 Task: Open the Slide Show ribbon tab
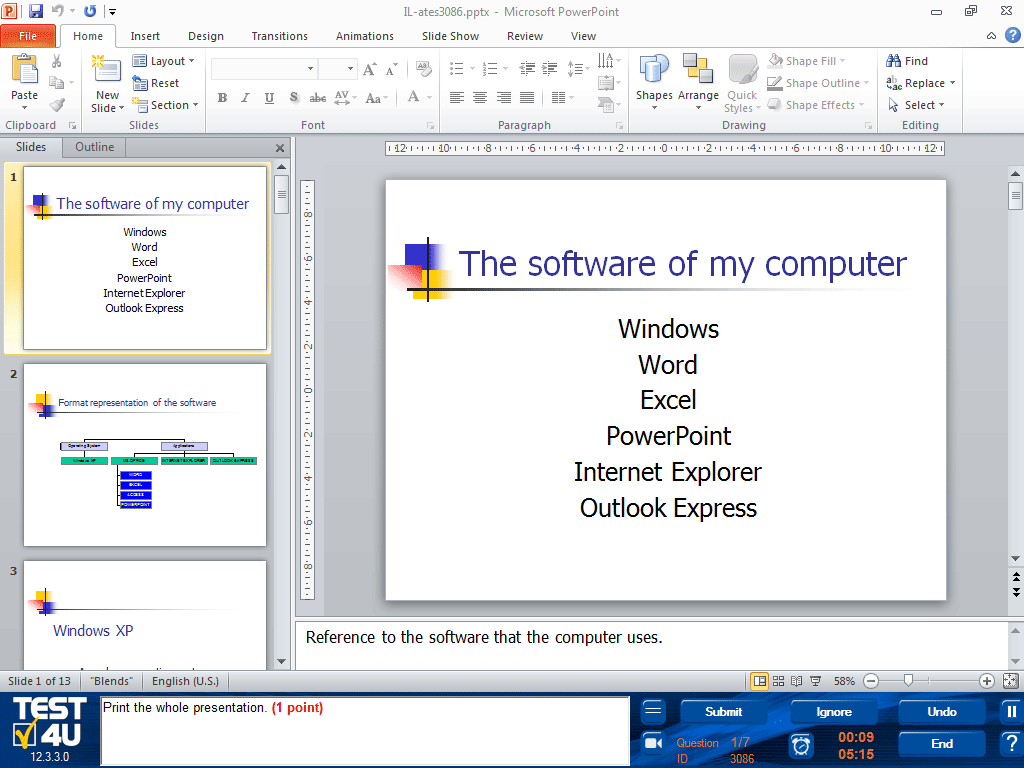pyautogui.click(x=450, y=36)
